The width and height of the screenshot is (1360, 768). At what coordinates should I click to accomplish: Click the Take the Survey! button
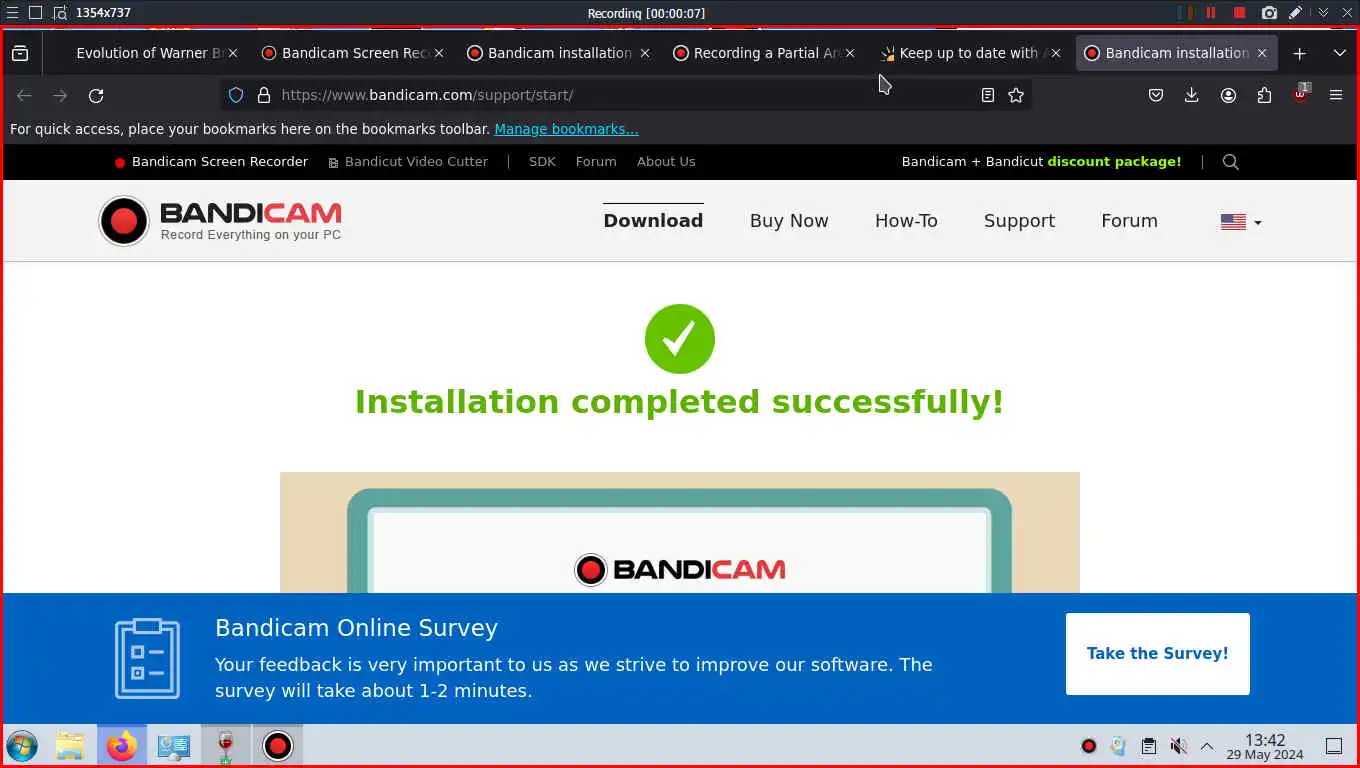pyautogui.click(x=1158, y=654)
